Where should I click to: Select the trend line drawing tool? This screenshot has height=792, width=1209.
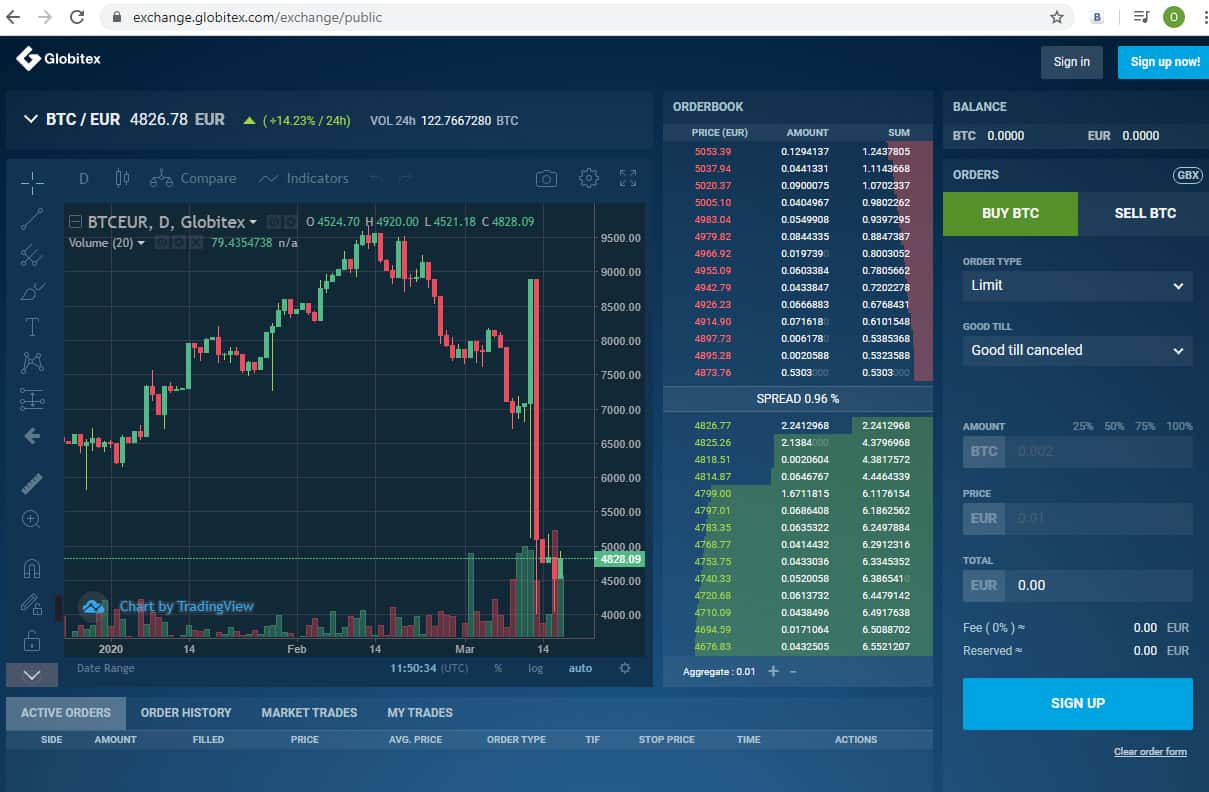32,219
